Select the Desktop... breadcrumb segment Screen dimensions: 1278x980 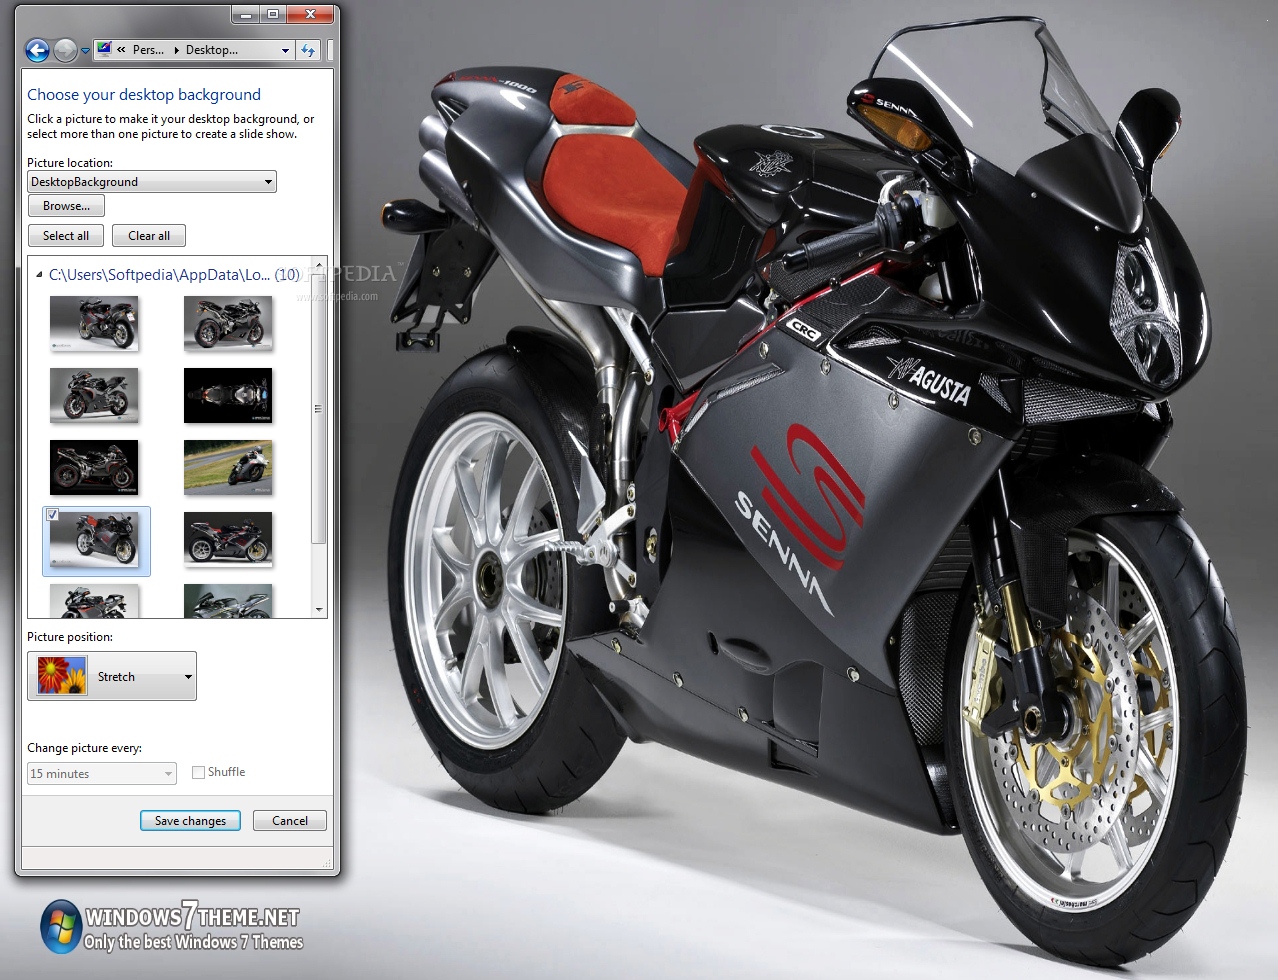[x=212, y=49]
